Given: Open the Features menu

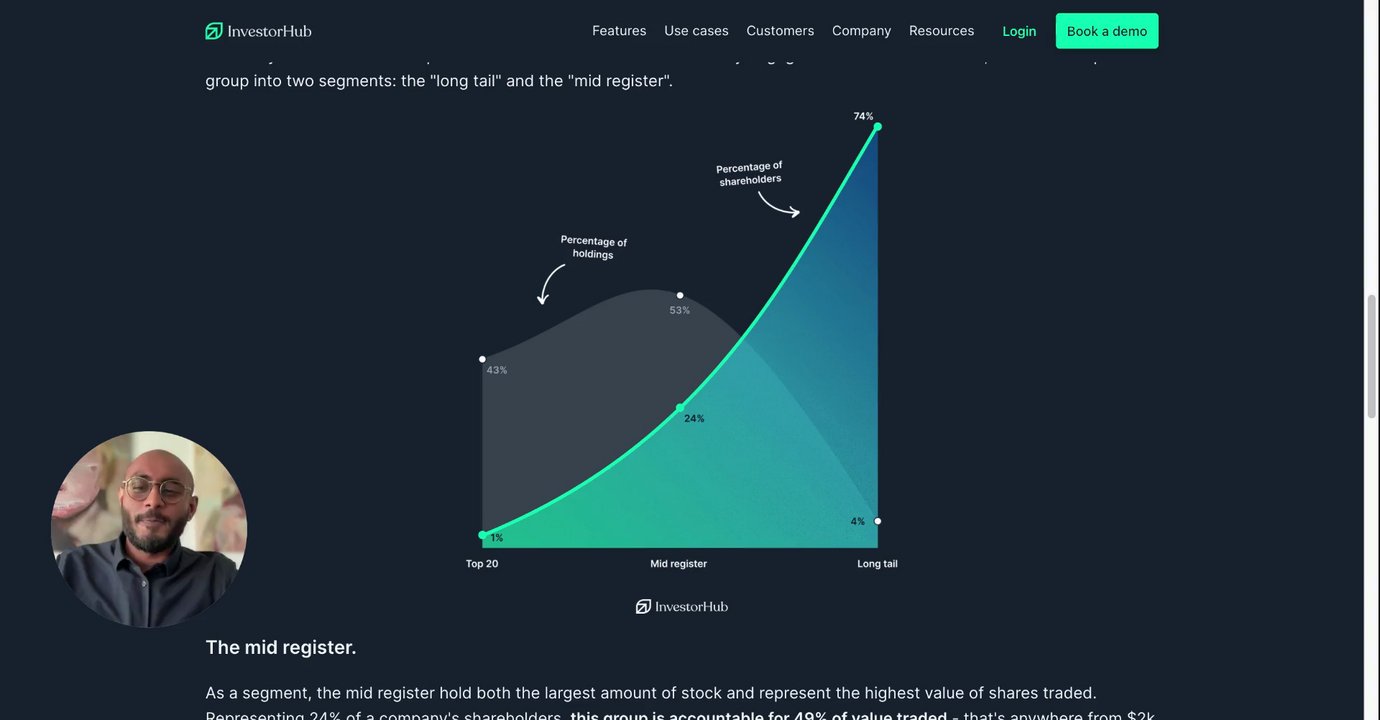Looking at the screenshot, I should [x=619, y=31].
